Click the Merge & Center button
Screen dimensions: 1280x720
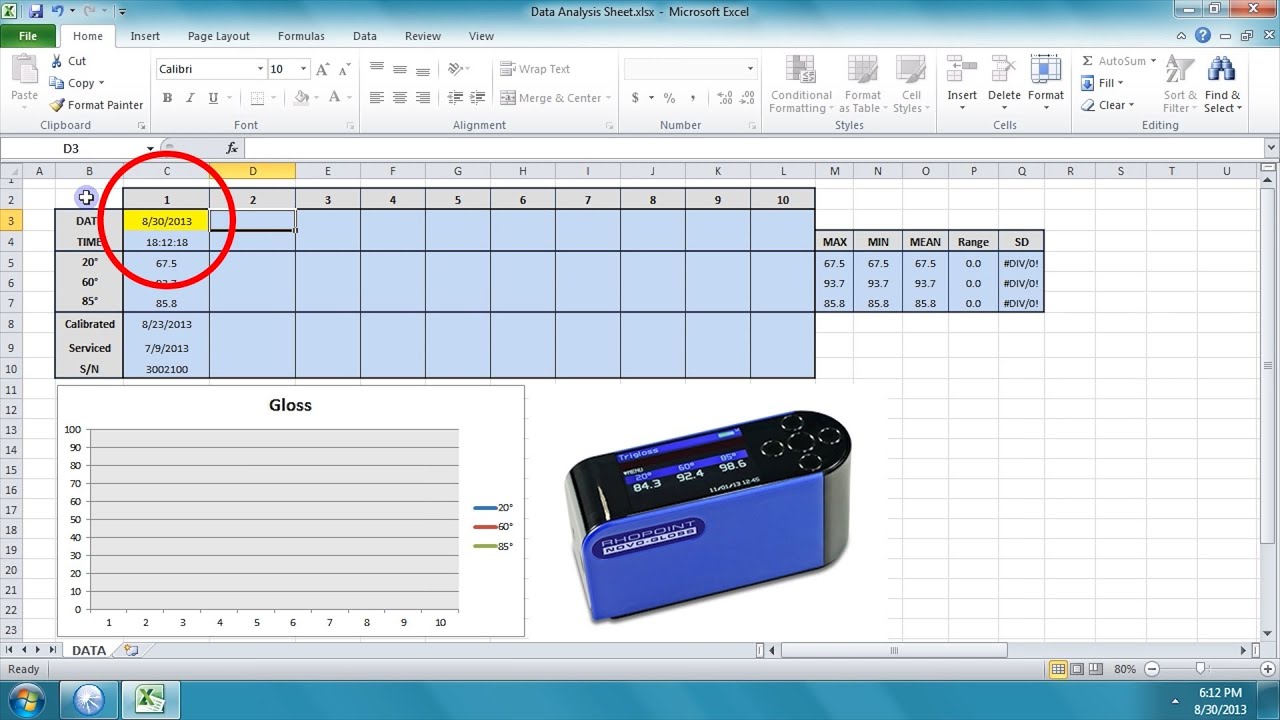(x=551, y=98)
